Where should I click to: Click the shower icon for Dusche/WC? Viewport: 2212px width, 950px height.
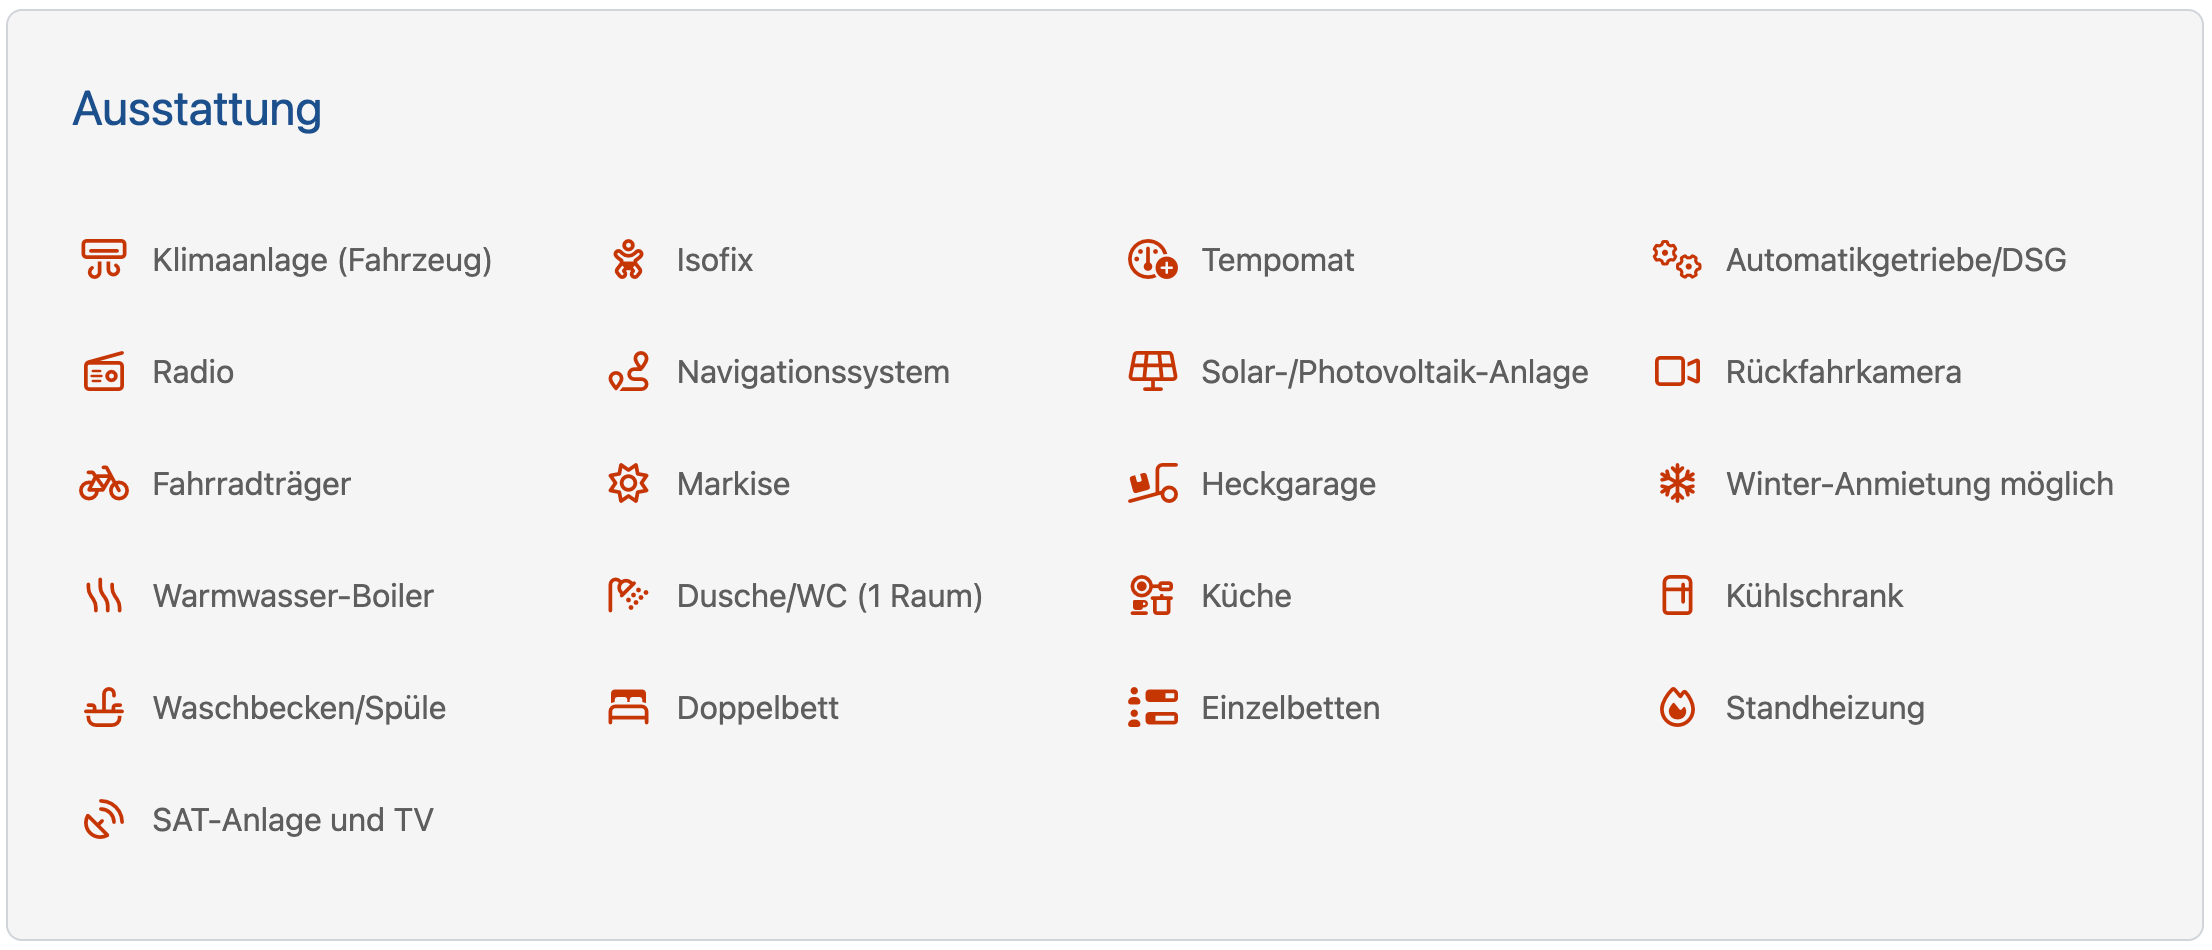[628, 596]
